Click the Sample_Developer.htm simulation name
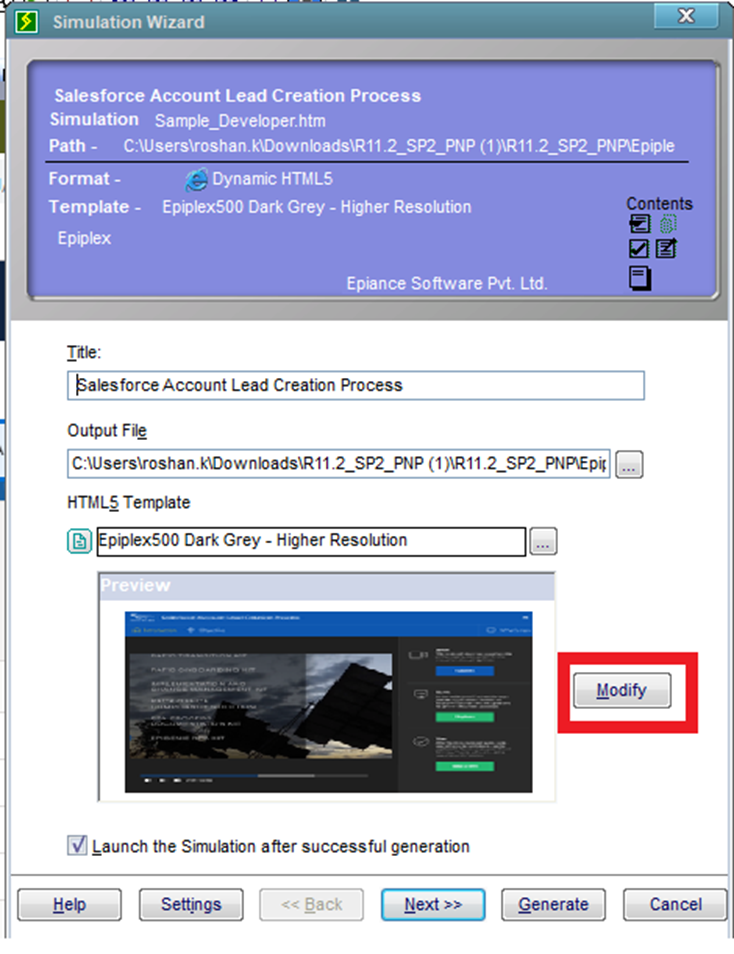 (240, 121)
